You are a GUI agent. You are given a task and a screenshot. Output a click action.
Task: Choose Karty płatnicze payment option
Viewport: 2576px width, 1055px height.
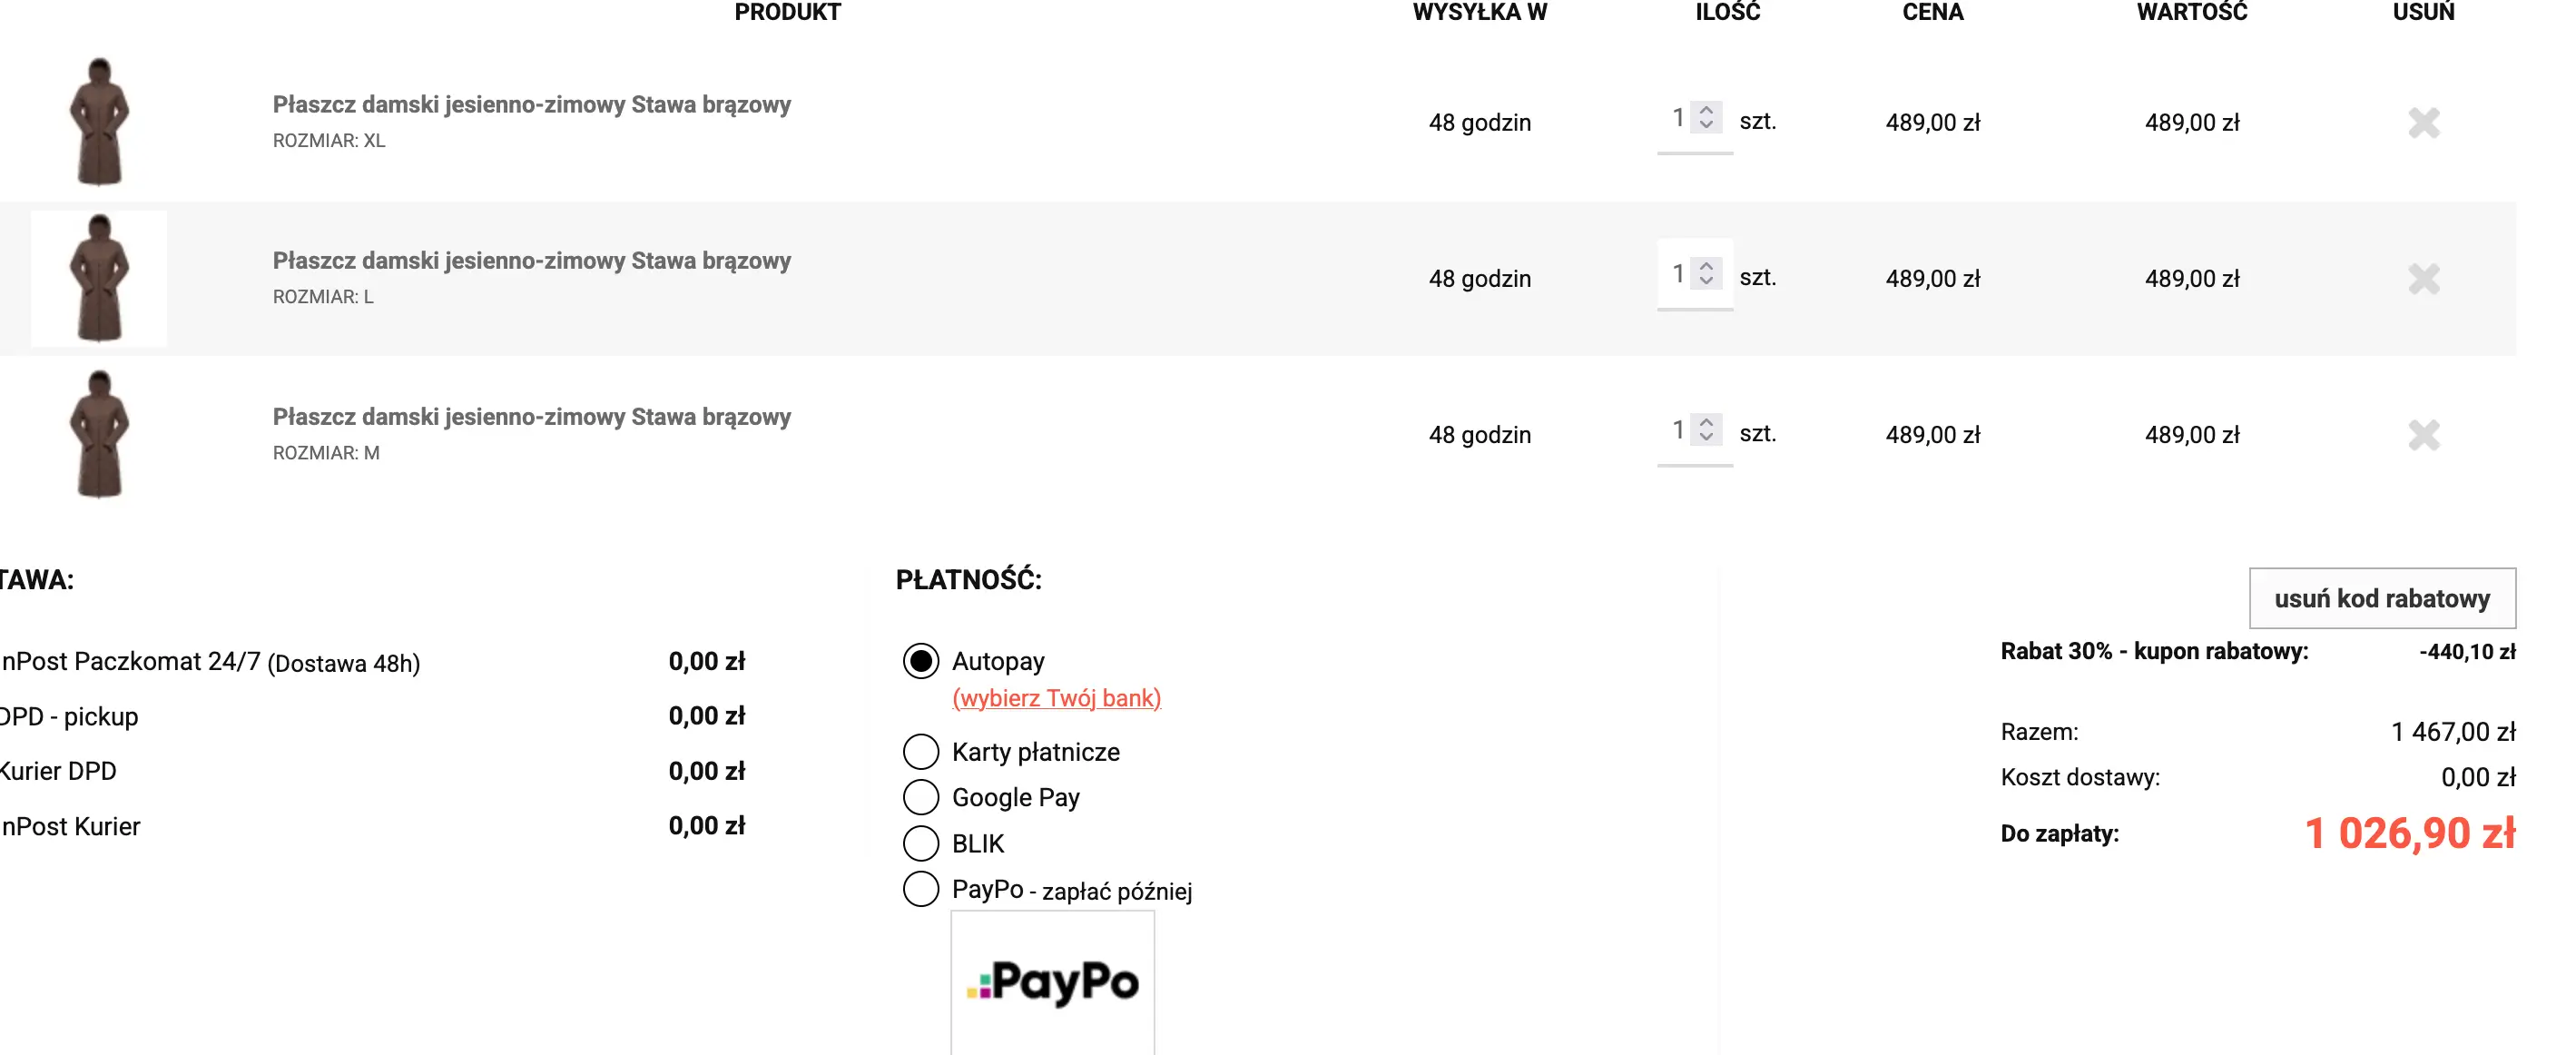point(920,751)
